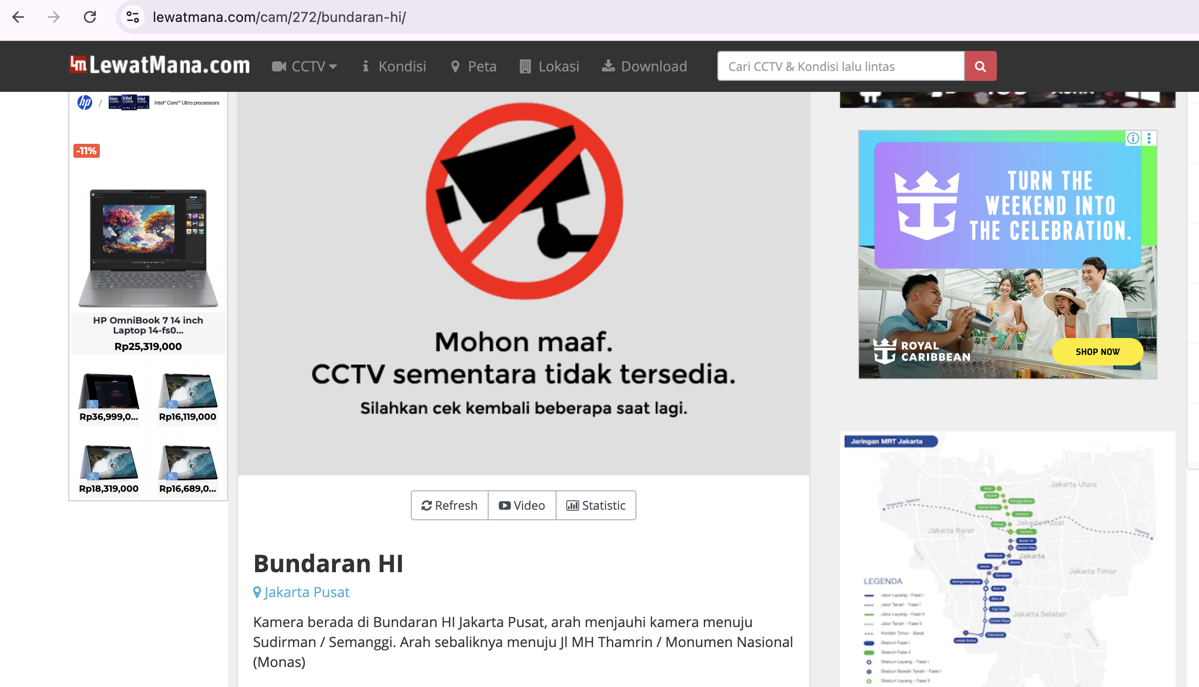
Task: Open the Lokasi menu item
Action: click(549, 67)
